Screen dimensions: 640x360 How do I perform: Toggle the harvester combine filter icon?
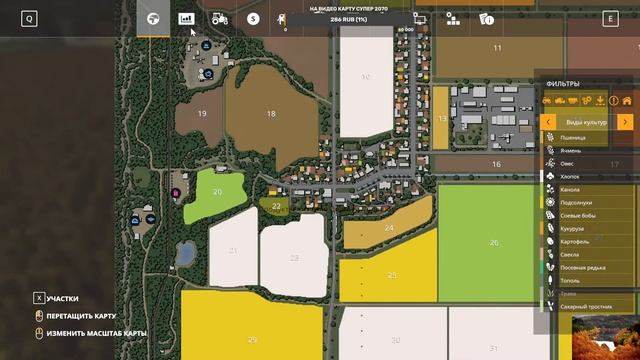click(x=560, y=100)
